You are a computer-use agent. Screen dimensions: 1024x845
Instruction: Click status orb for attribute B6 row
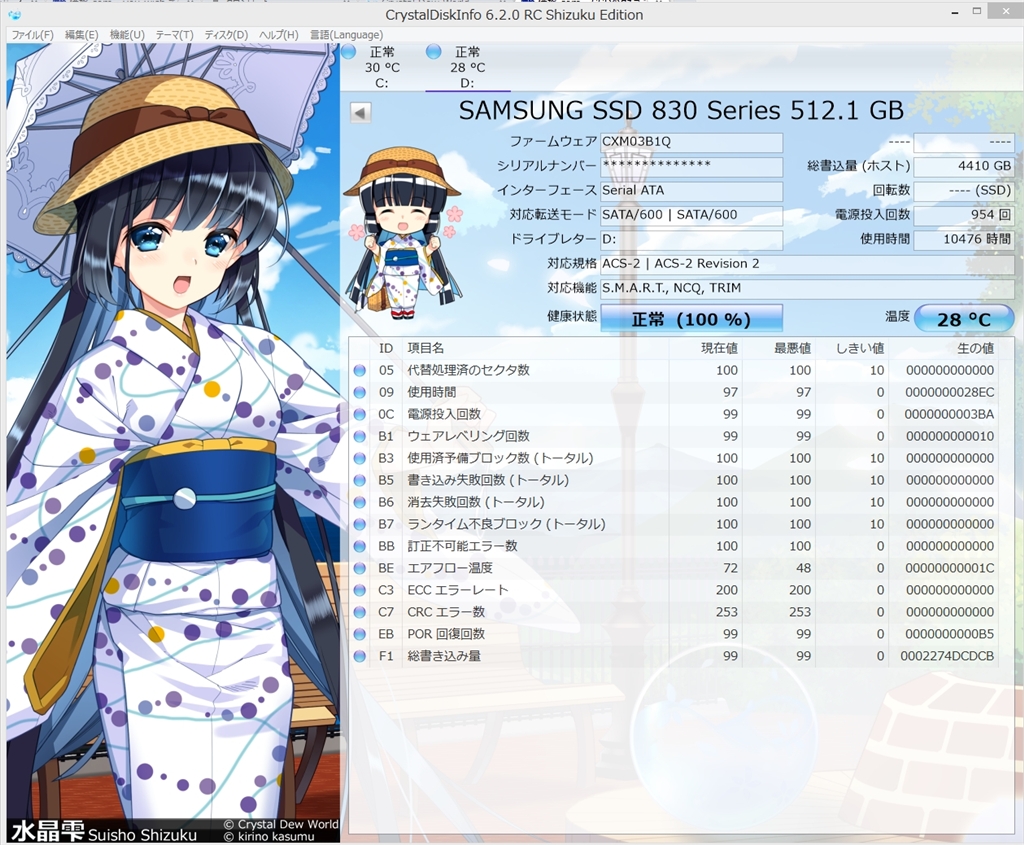[x=359, y=502]
